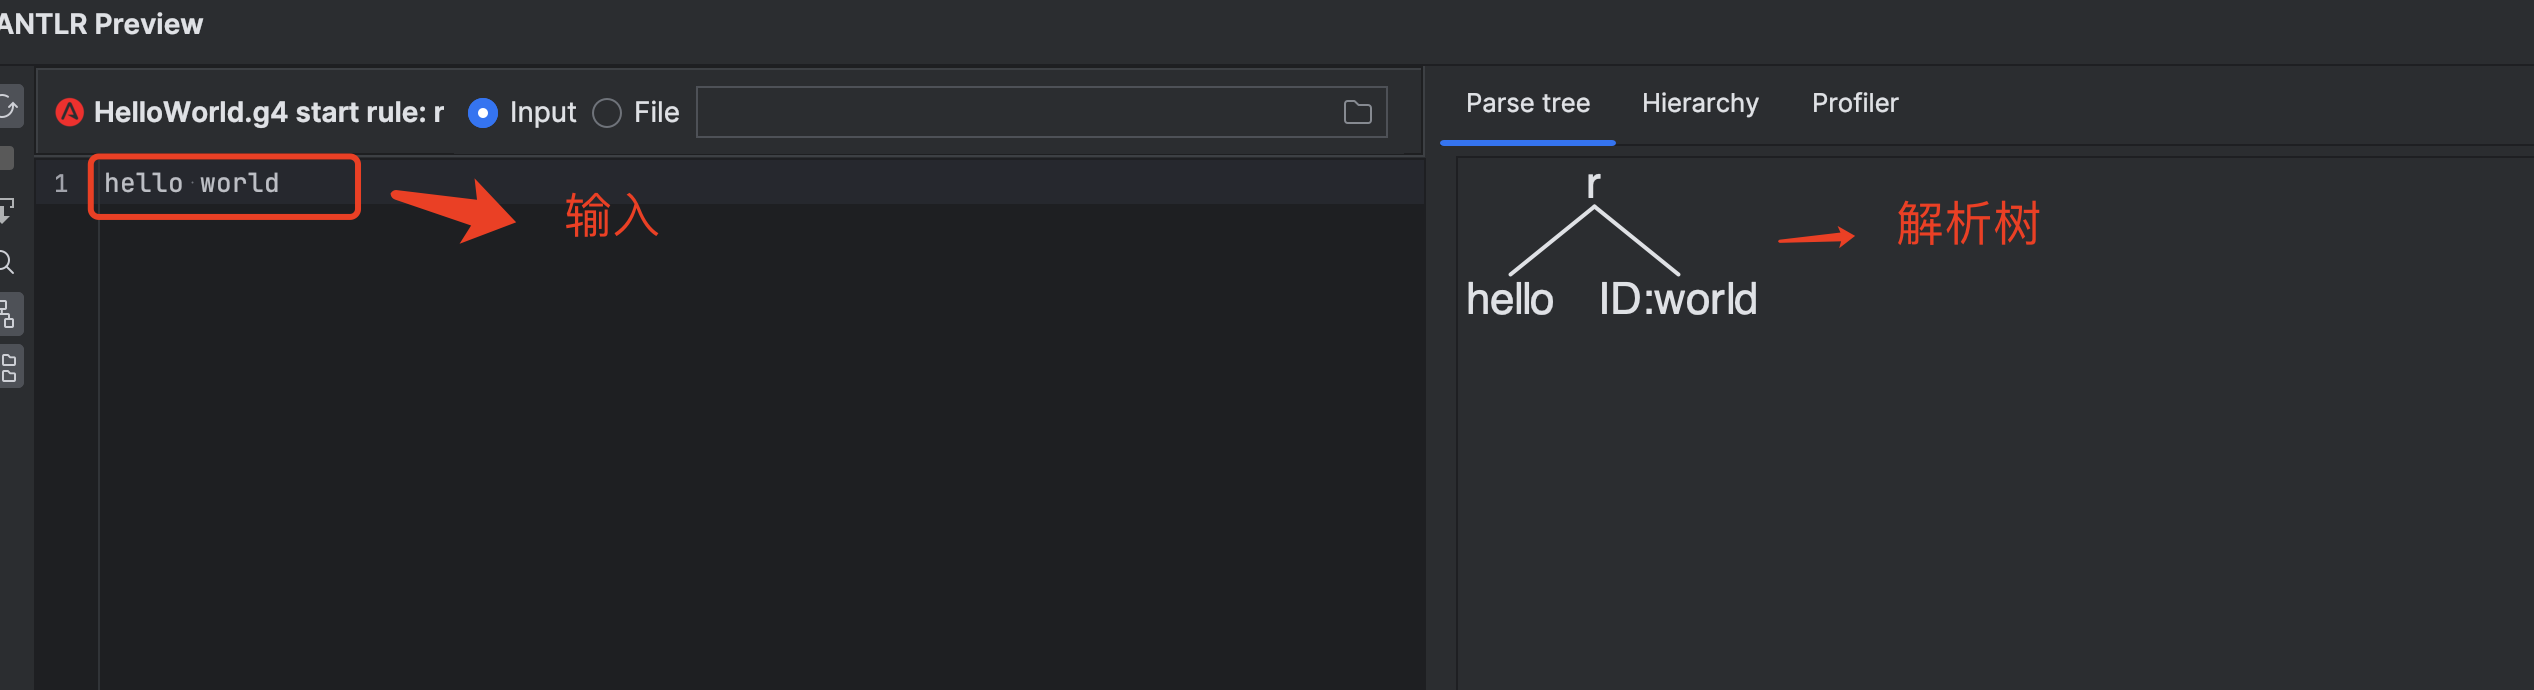Open file browser via folder icon
2534x690 pixels.
(x=1357, y=112)
